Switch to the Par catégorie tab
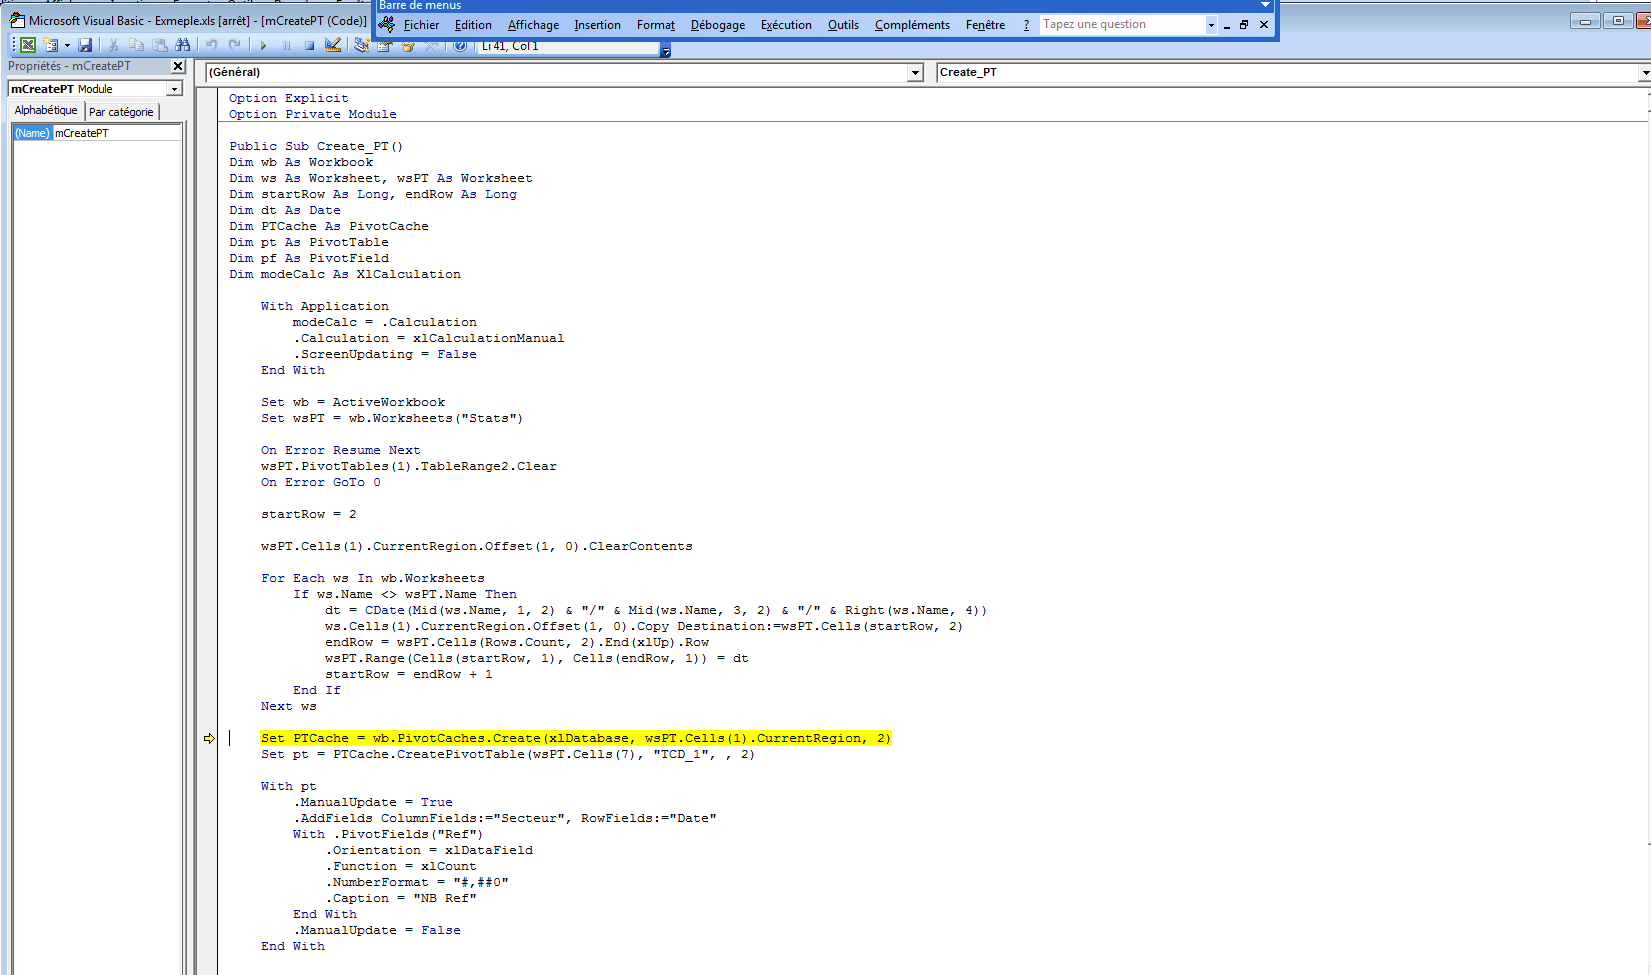Viewport: 1651px width, 975px height. point(121,112)
